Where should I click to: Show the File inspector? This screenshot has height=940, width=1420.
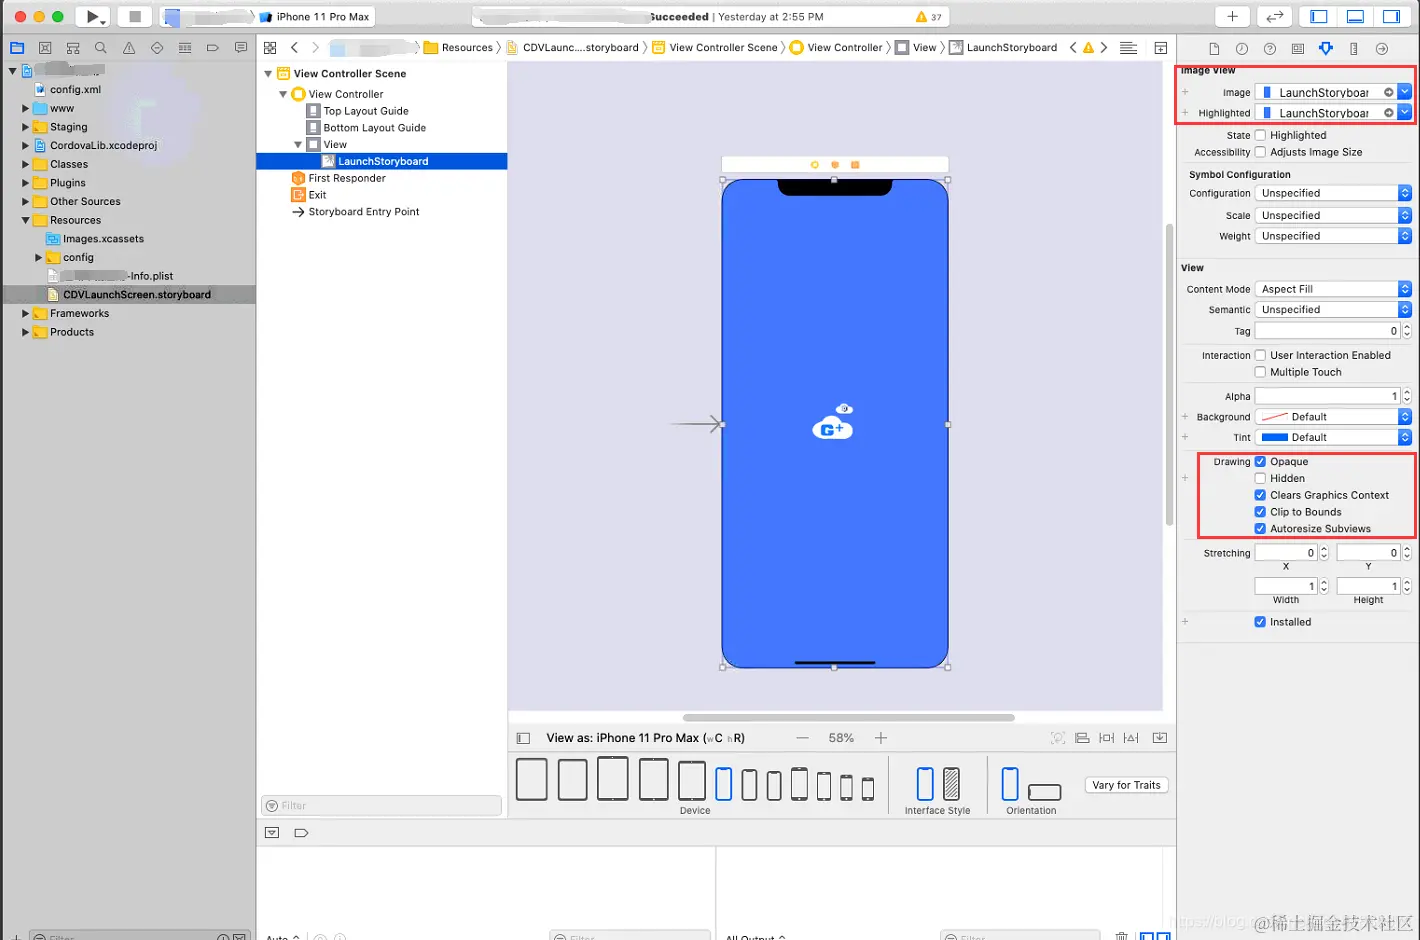1214,49
